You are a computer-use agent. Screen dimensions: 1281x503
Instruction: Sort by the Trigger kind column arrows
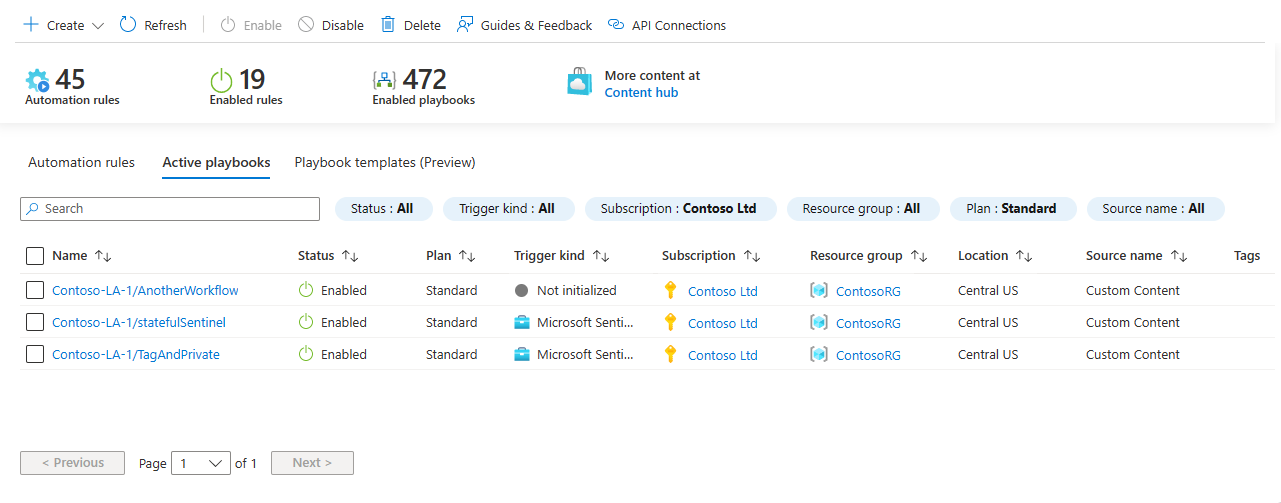(x=601, y=256)
